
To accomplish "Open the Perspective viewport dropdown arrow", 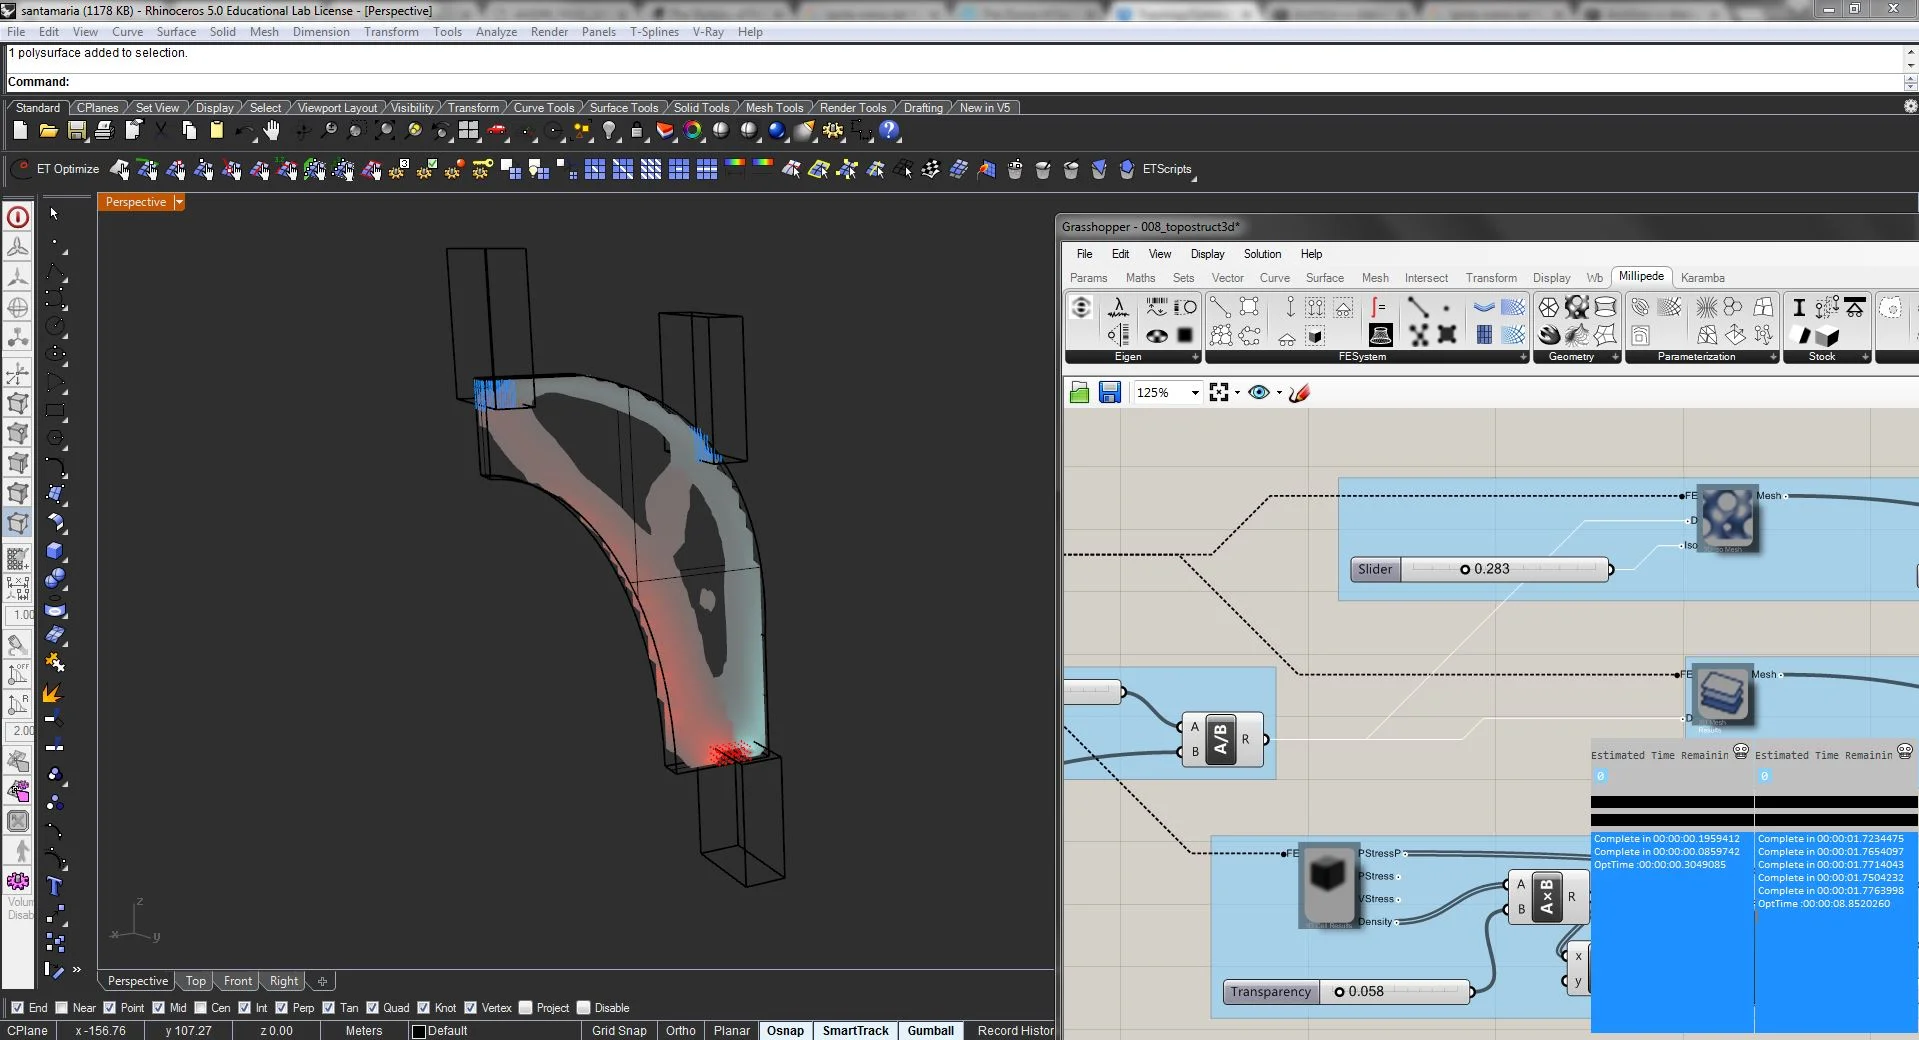I will (x=179, y=202).
